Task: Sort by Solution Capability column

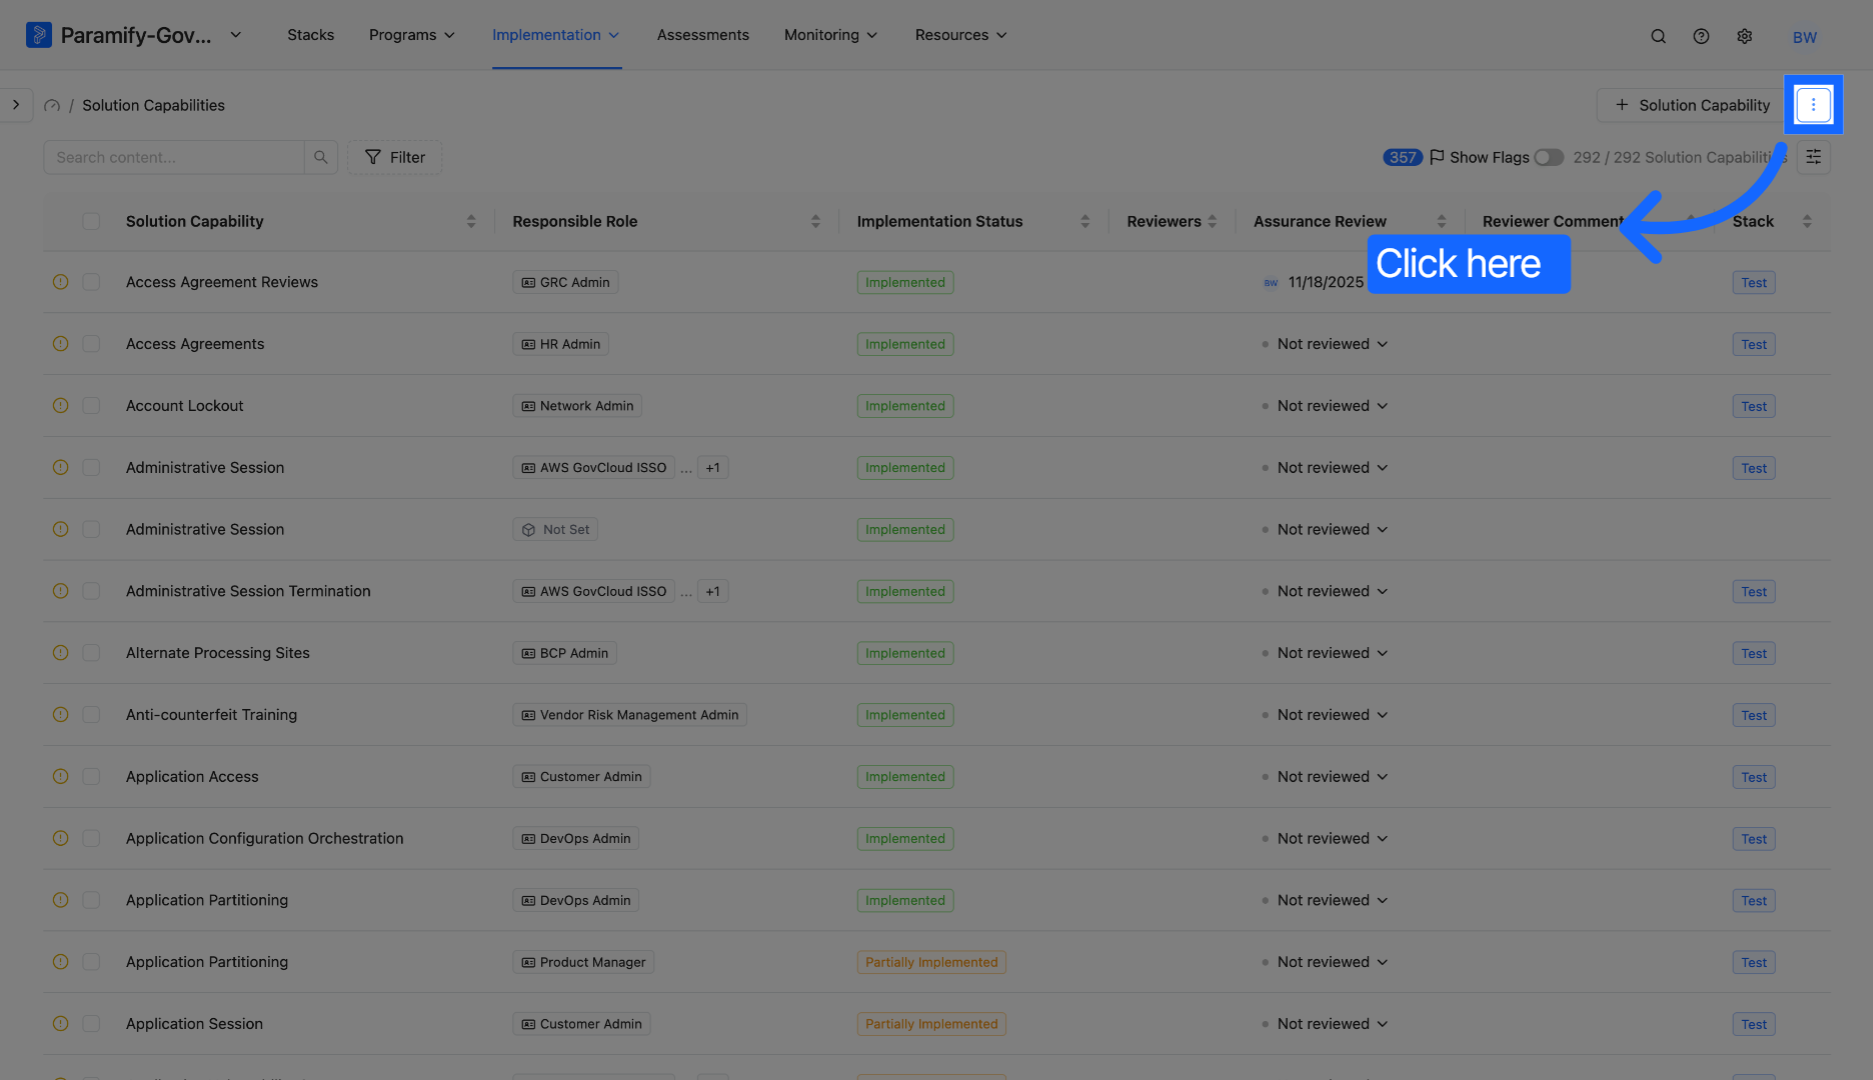Action: pyautogui.click(x=471, y=221)
